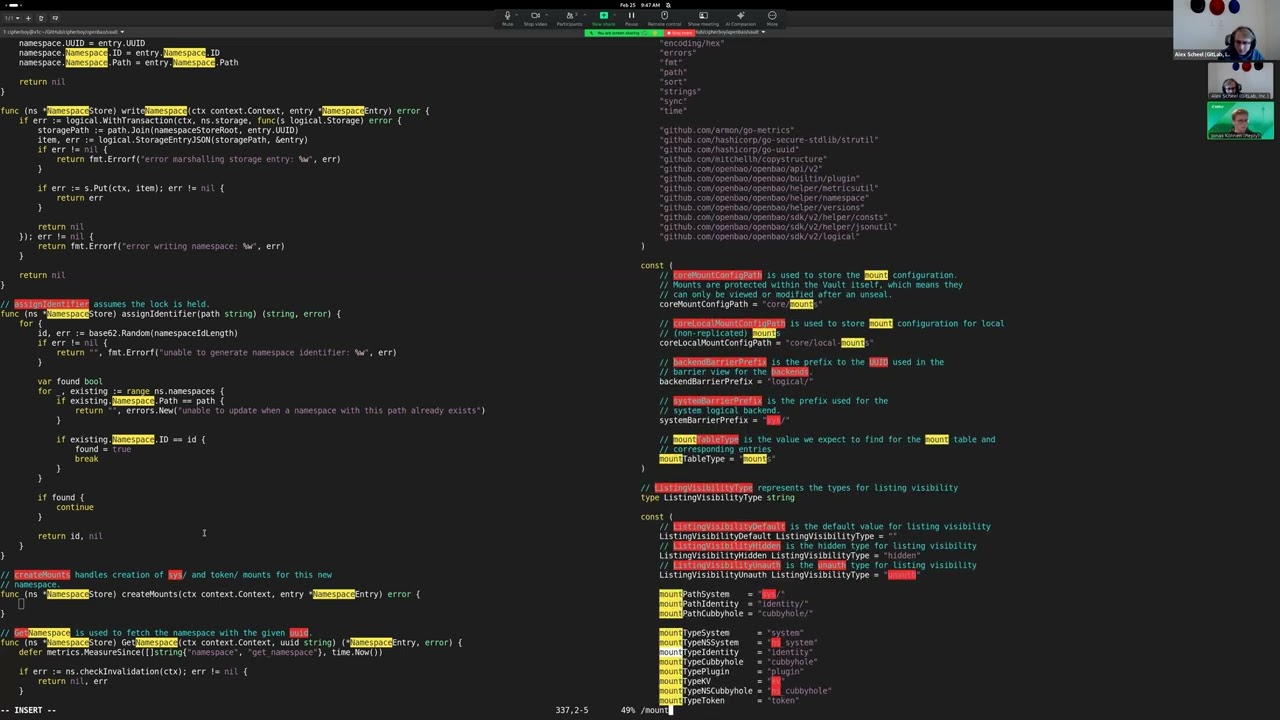
Task: Click 'createMounts' in the comment line
Action: tap(42, 575)
